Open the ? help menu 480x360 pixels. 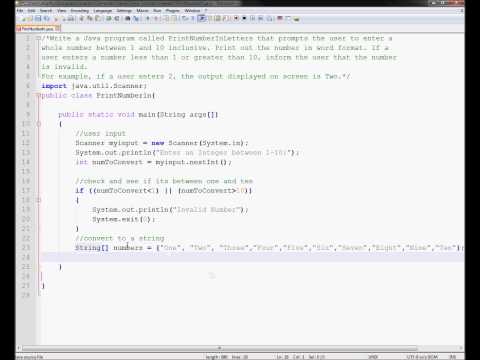(206, 11)
